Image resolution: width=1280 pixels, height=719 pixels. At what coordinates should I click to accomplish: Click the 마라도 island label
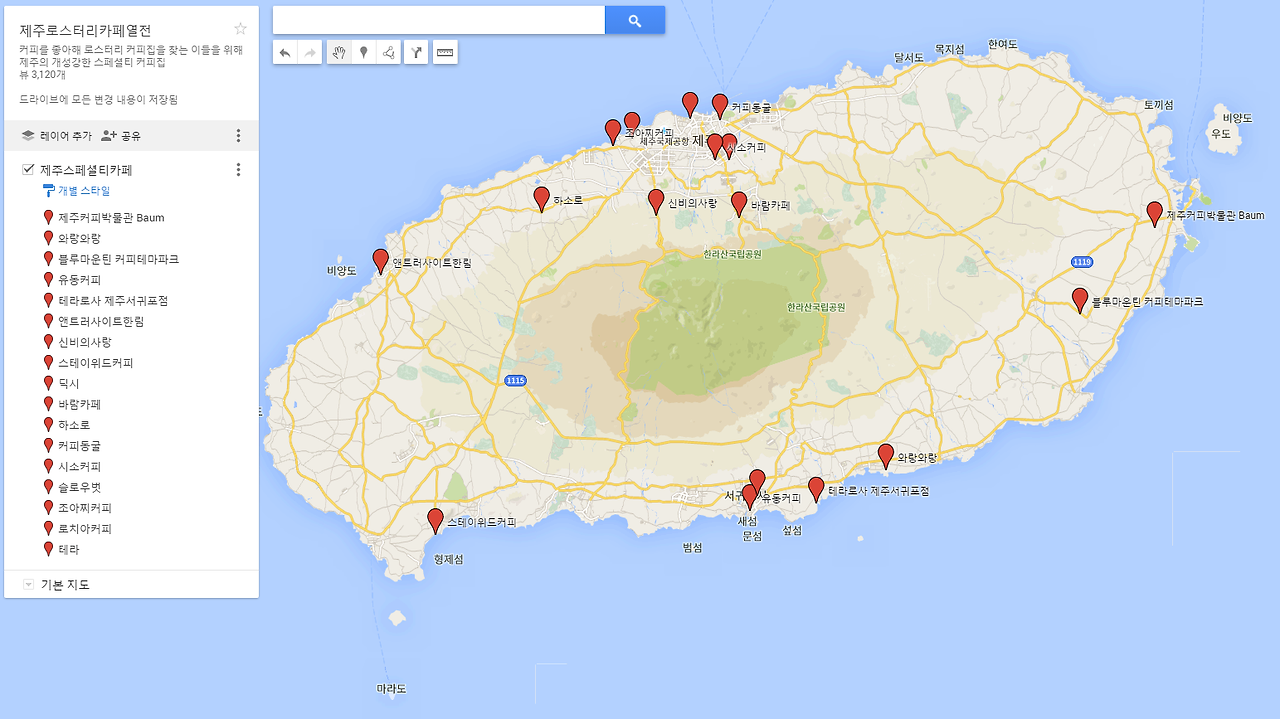click(x=391, y=689)
